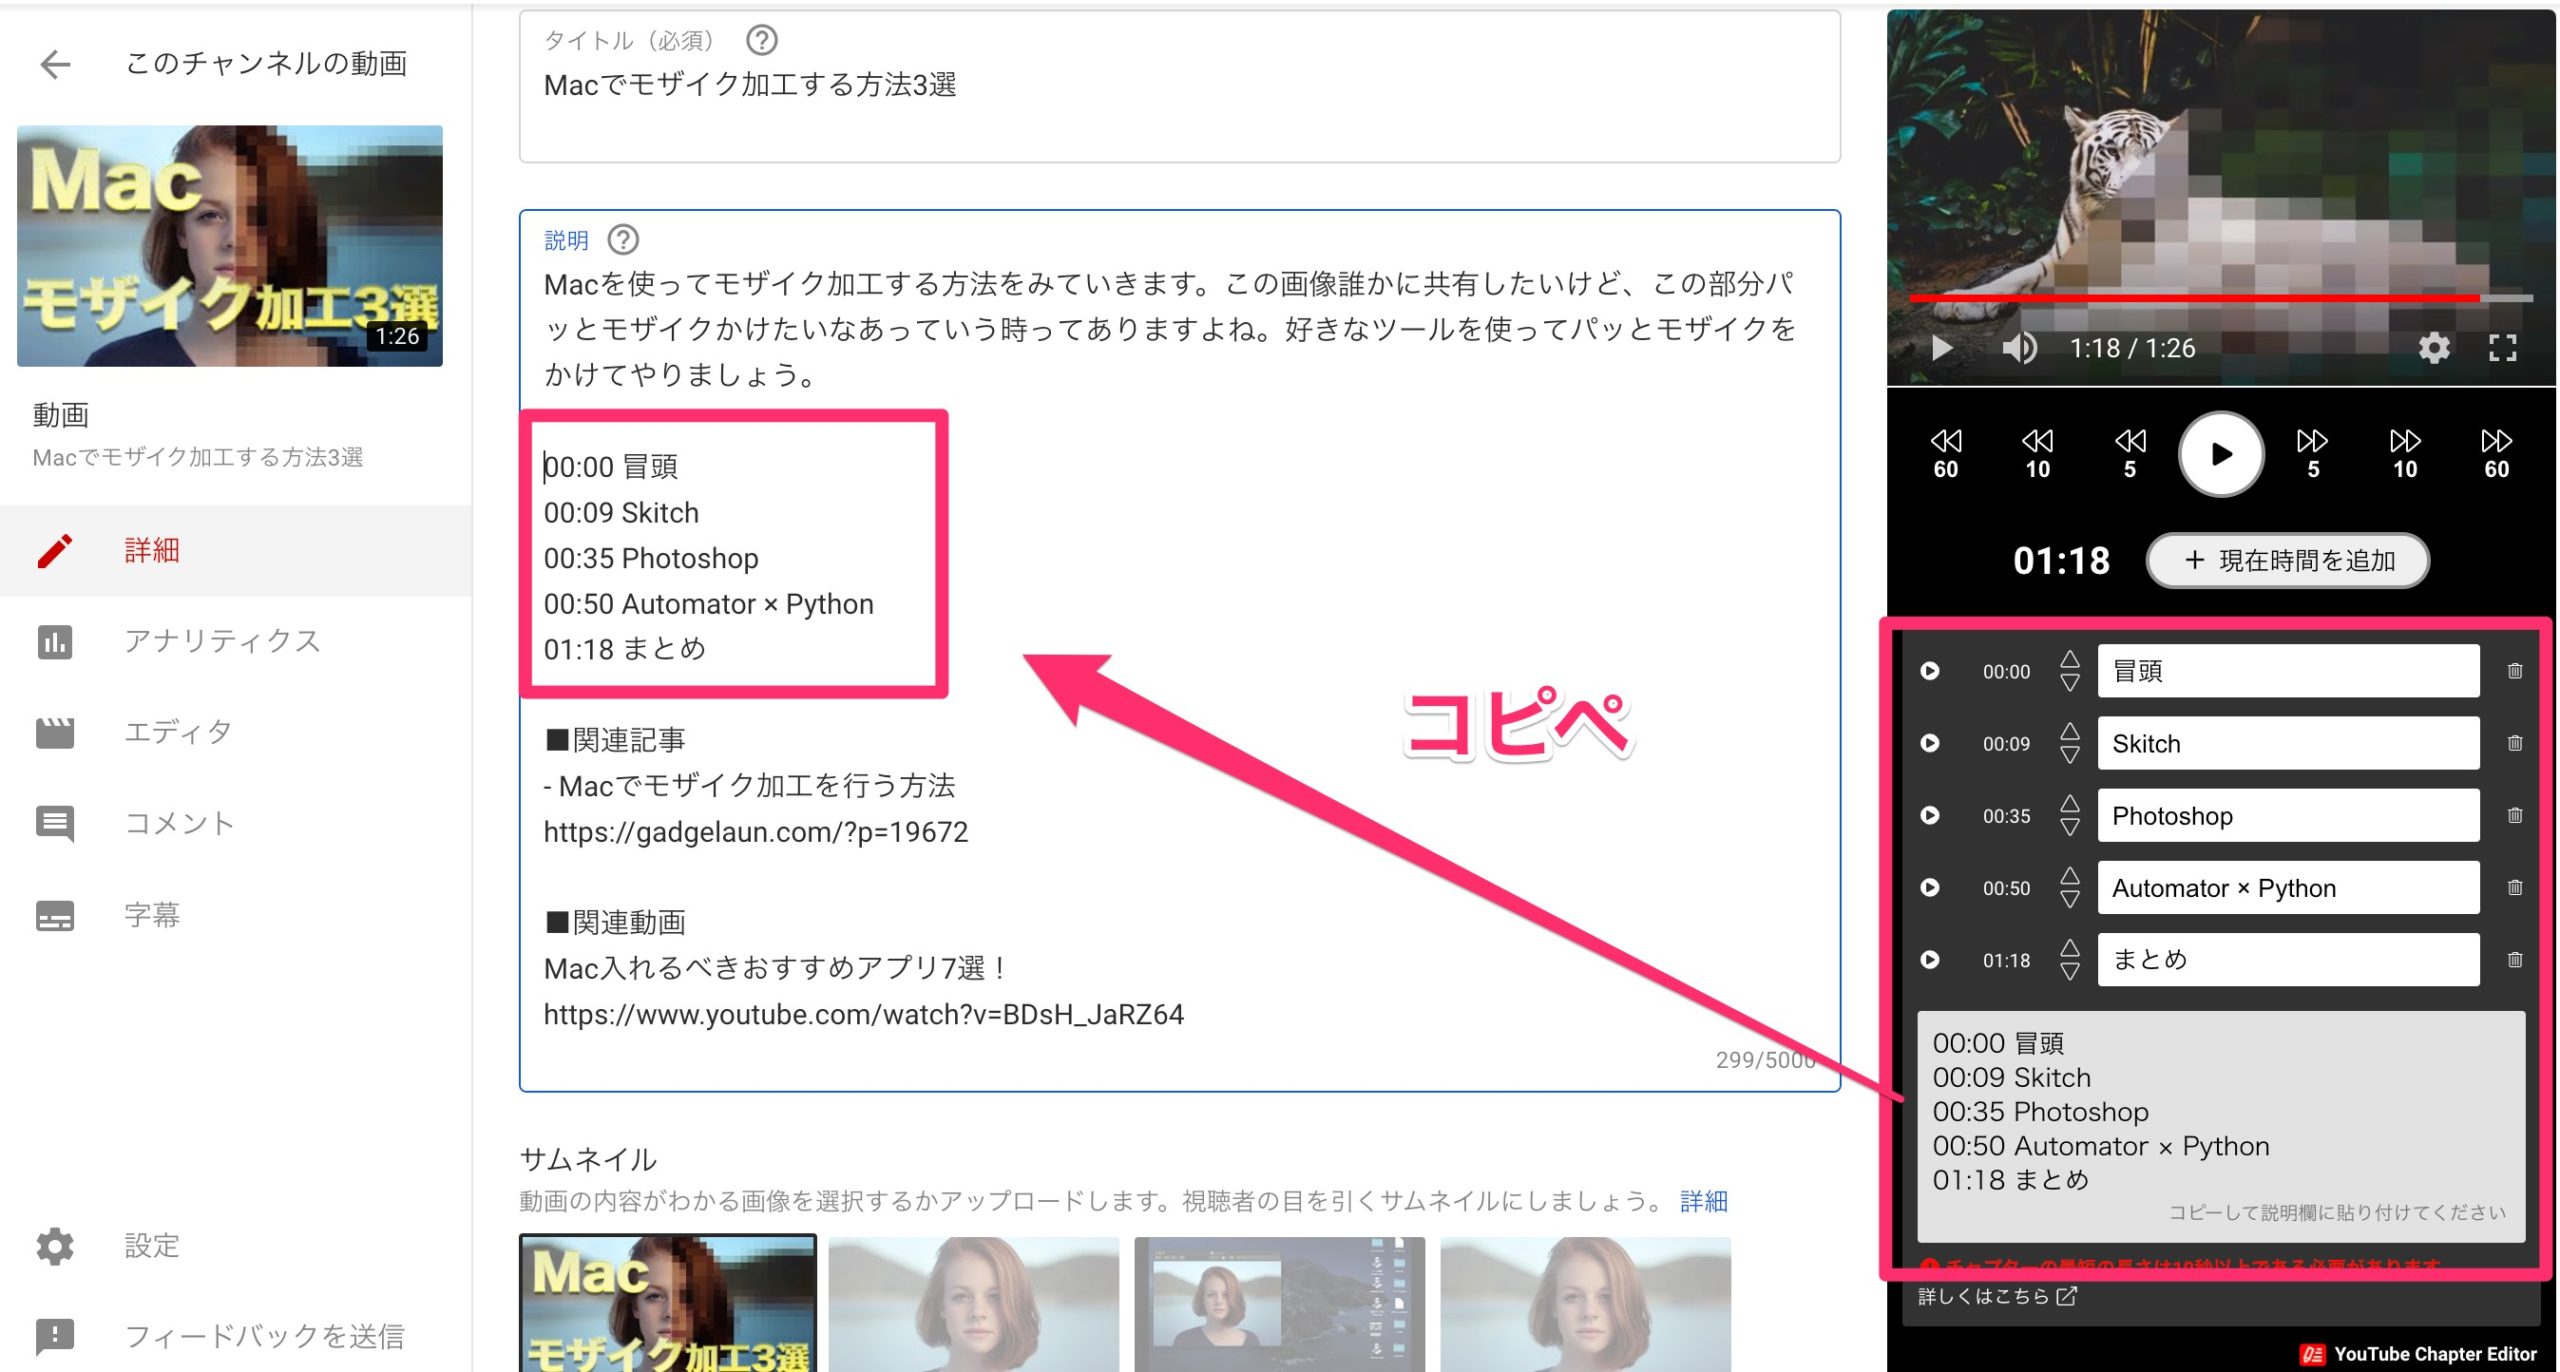Edit the Automator × Python title field
The width and height of the screenshot is (2560, 1372).
pyautogui.click(x=2288, y=888)
